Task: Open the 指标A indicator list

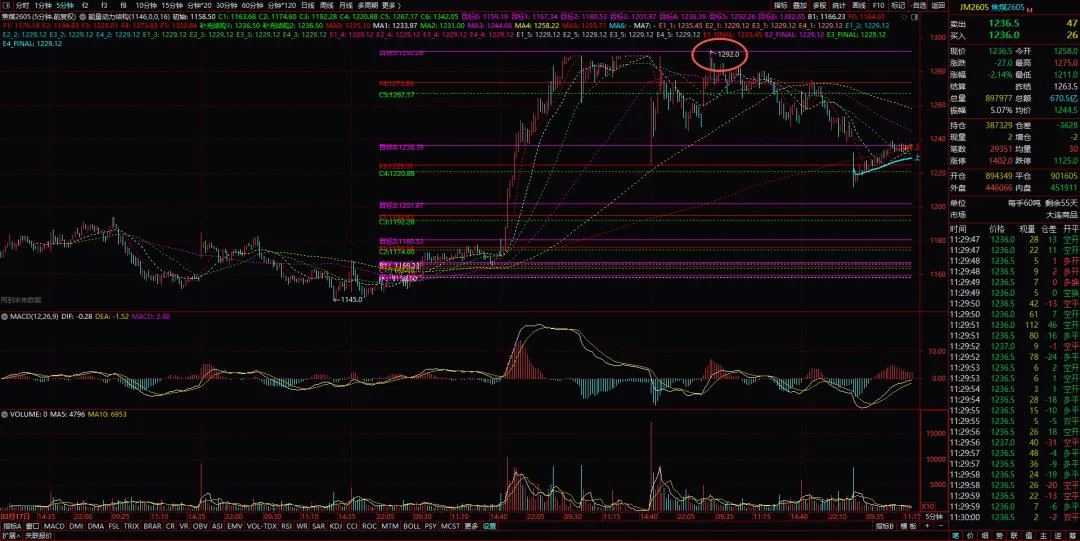Action: point(12,526)
